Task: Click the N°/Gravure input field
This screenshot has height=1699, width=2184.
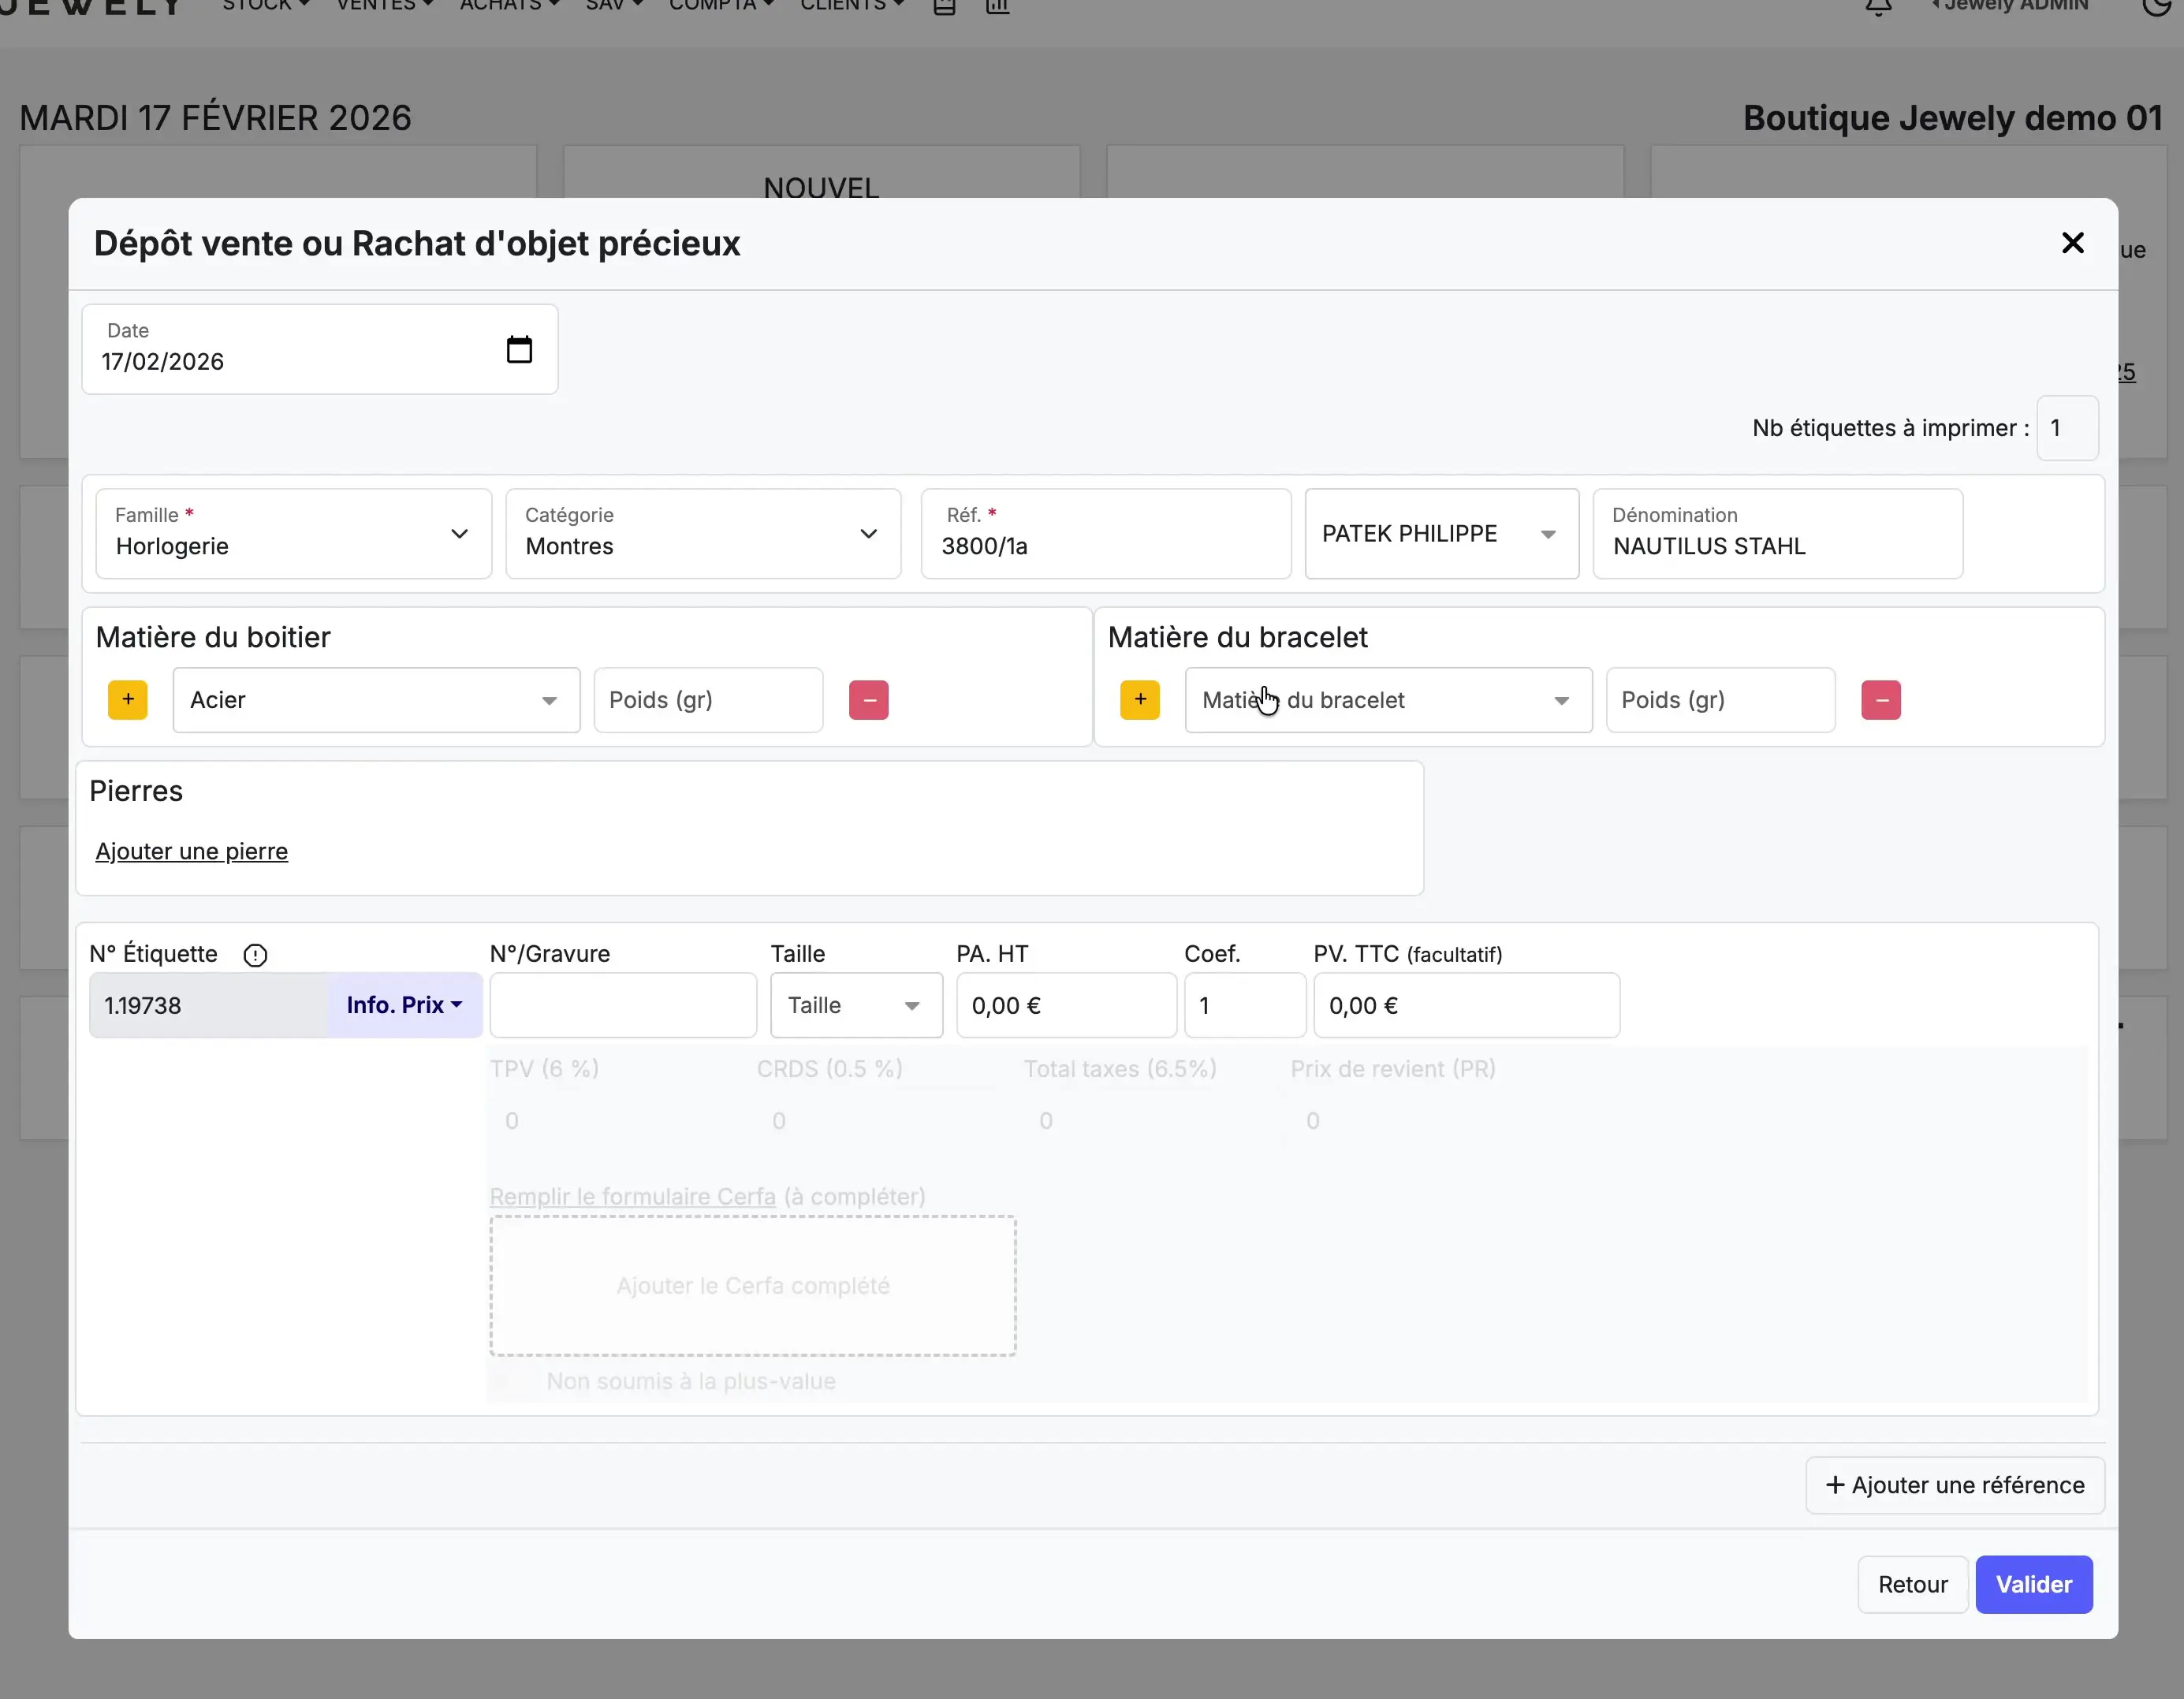Action: tap(623, 1005)
